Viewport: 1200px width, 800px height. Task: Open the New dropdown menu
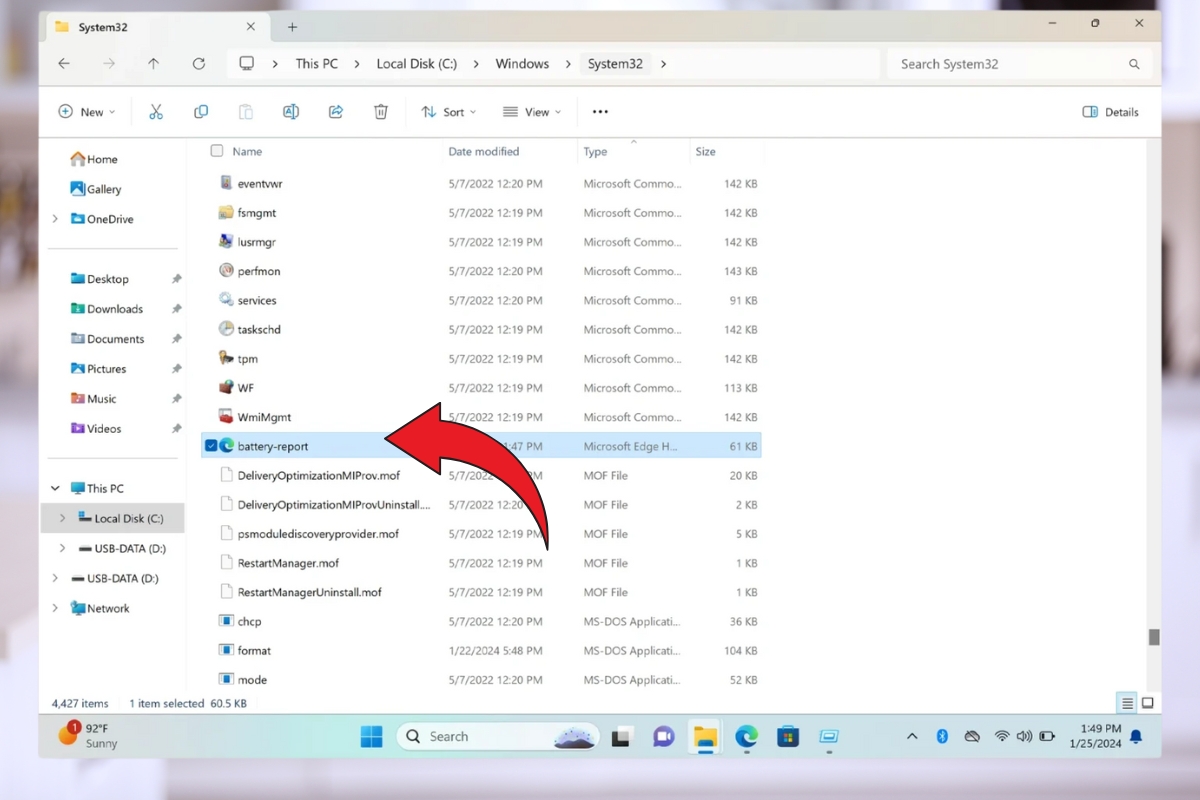87,112
